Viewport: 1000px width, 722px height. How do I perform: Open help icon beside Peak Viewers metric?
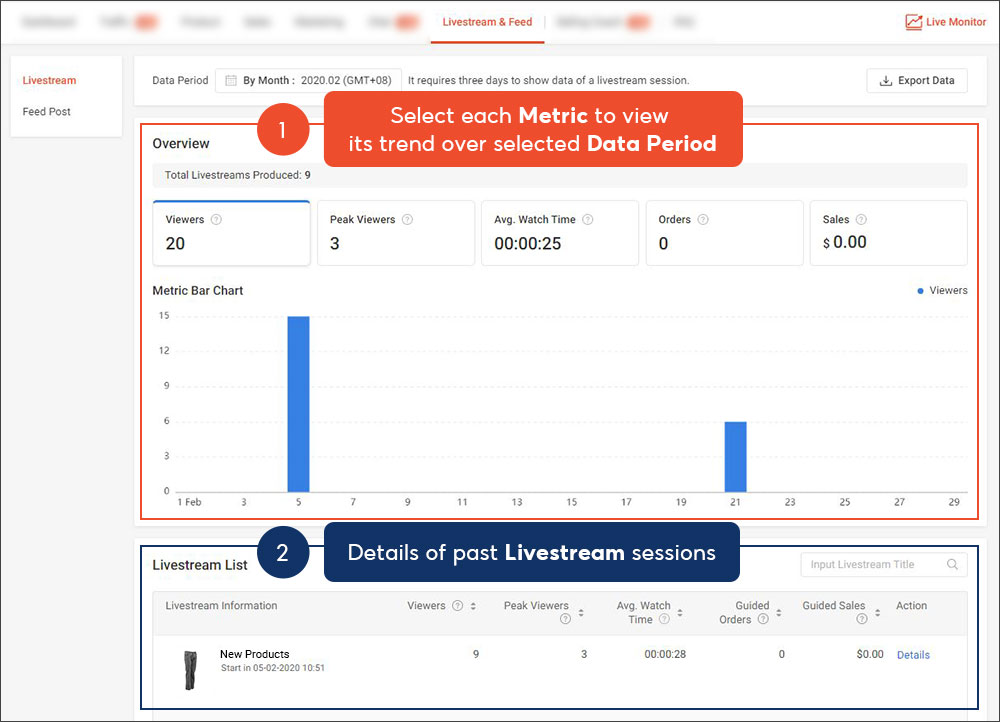(407, 219)
